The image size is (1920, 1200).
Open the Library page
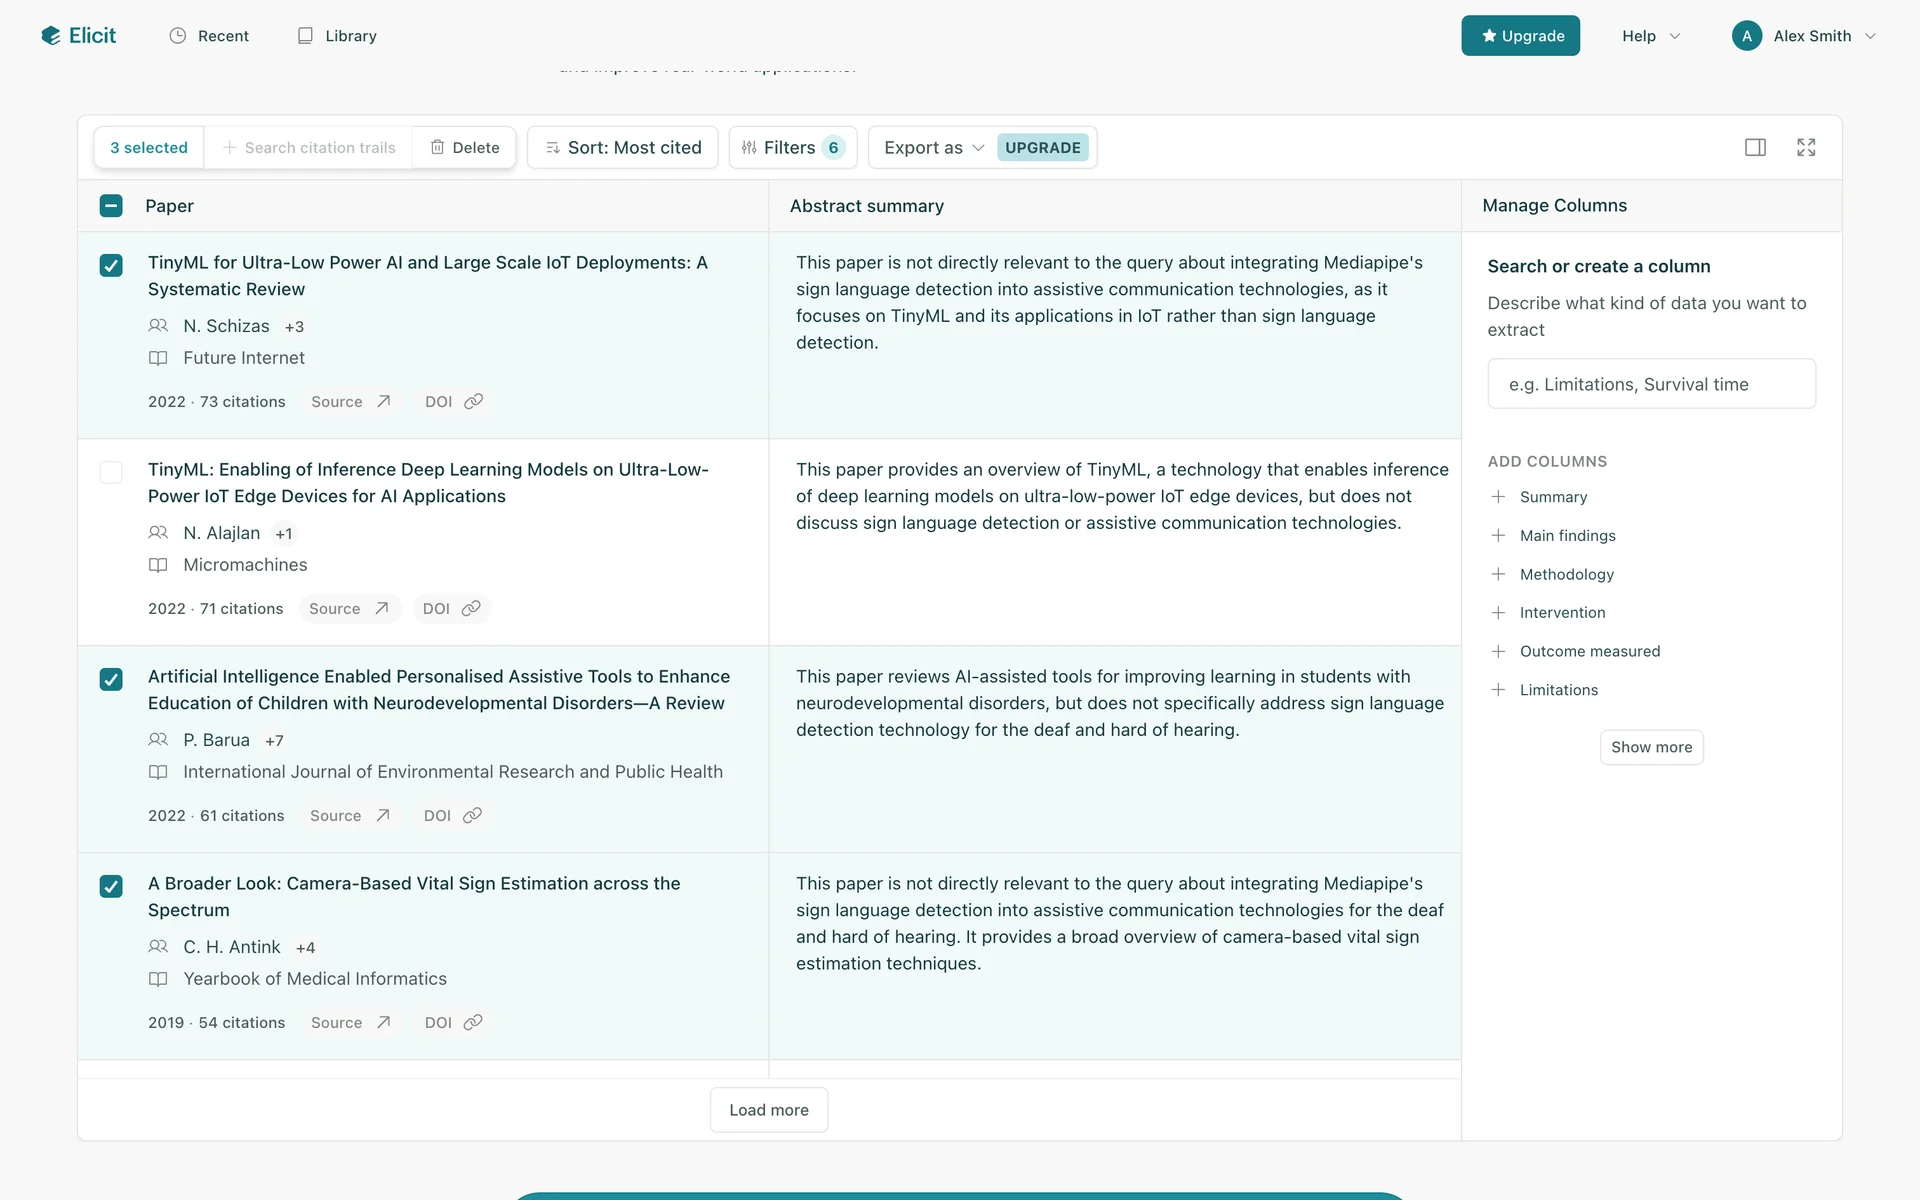click(x=338, y=36)
